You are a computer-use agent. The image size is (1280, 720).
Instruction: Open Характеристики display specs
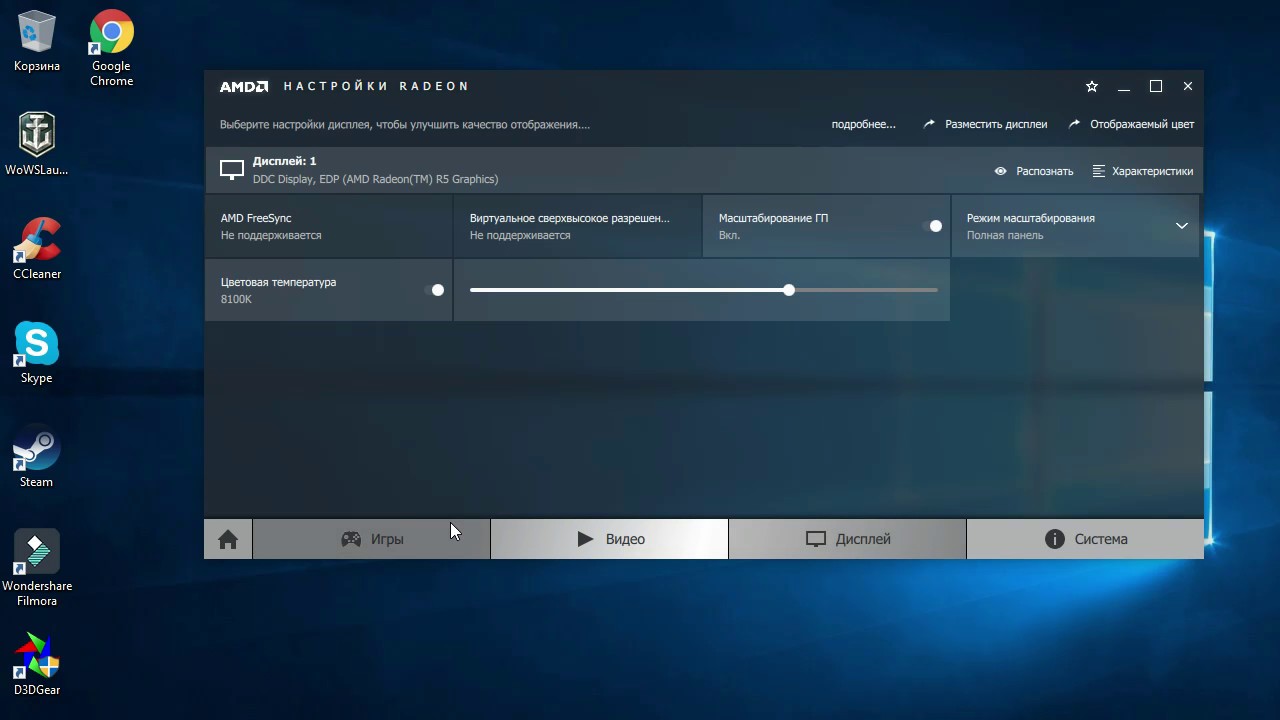[1143, 171]
